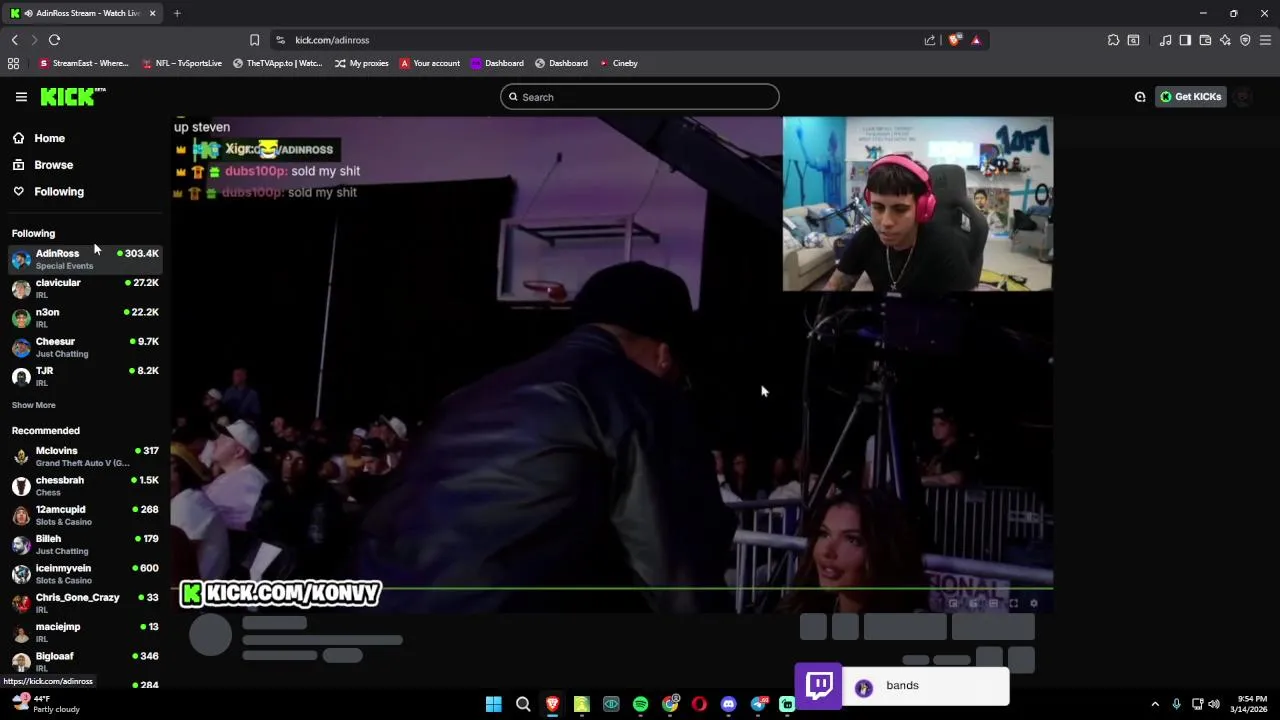
Task: Click the share page icon
Action: pyautogui.click(x=930, y=40)
